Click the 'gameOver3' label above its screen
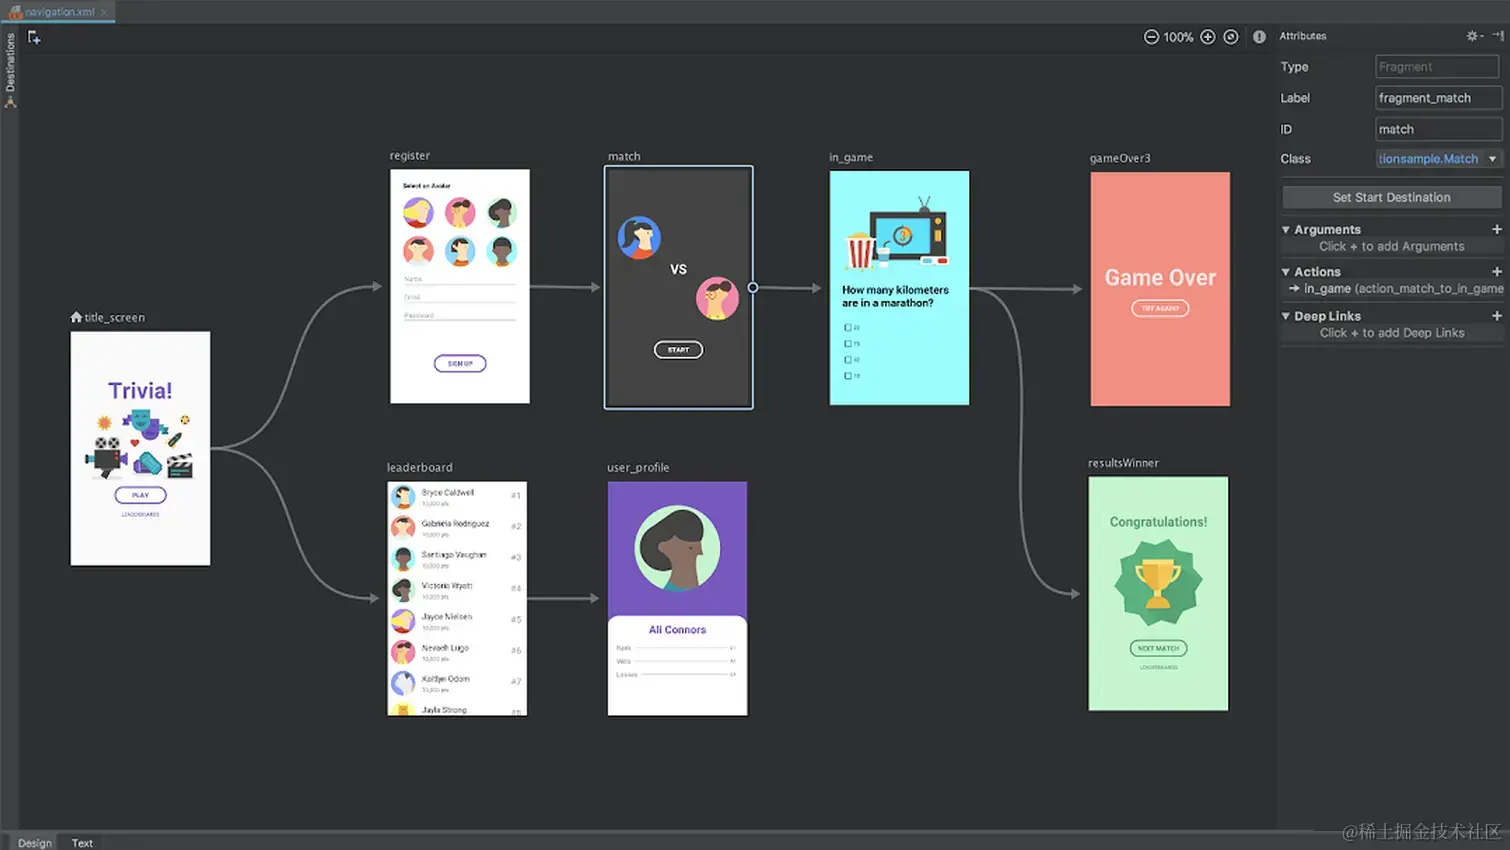The height and width of the screenshot is (850, 1510). (1120, 158)
